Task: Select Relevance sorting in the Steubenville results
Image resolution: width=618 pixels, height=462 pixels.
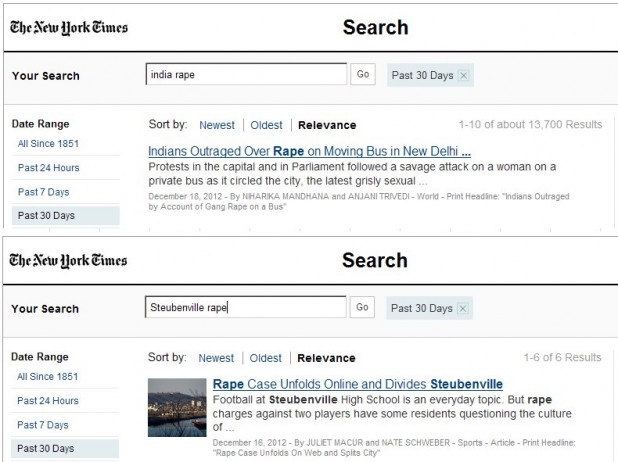Action: tap(326, 358)
